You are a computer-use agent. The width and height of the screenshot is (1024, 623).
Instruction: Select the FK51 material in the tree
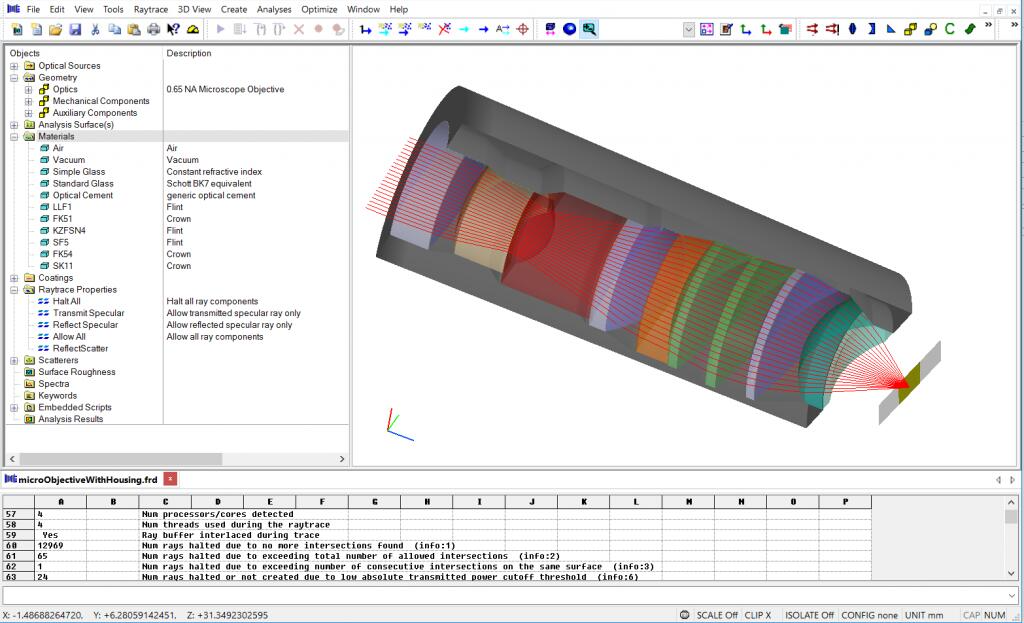62,219
